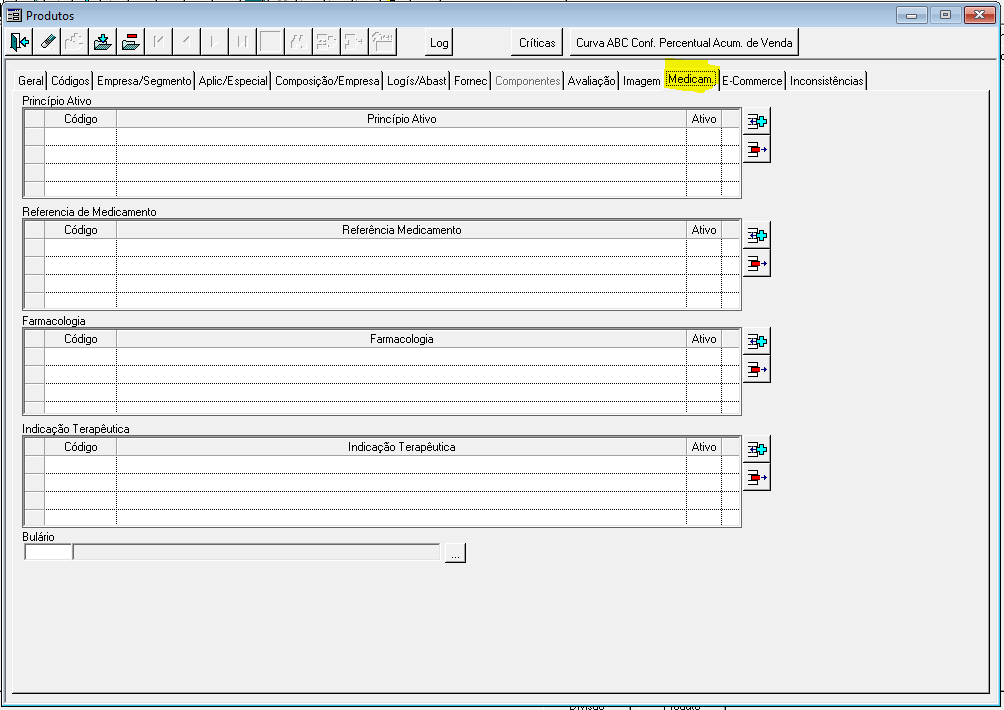Click the Bulário code input field
Viewport: 1004px width, 710px height.
pos(48,552)
